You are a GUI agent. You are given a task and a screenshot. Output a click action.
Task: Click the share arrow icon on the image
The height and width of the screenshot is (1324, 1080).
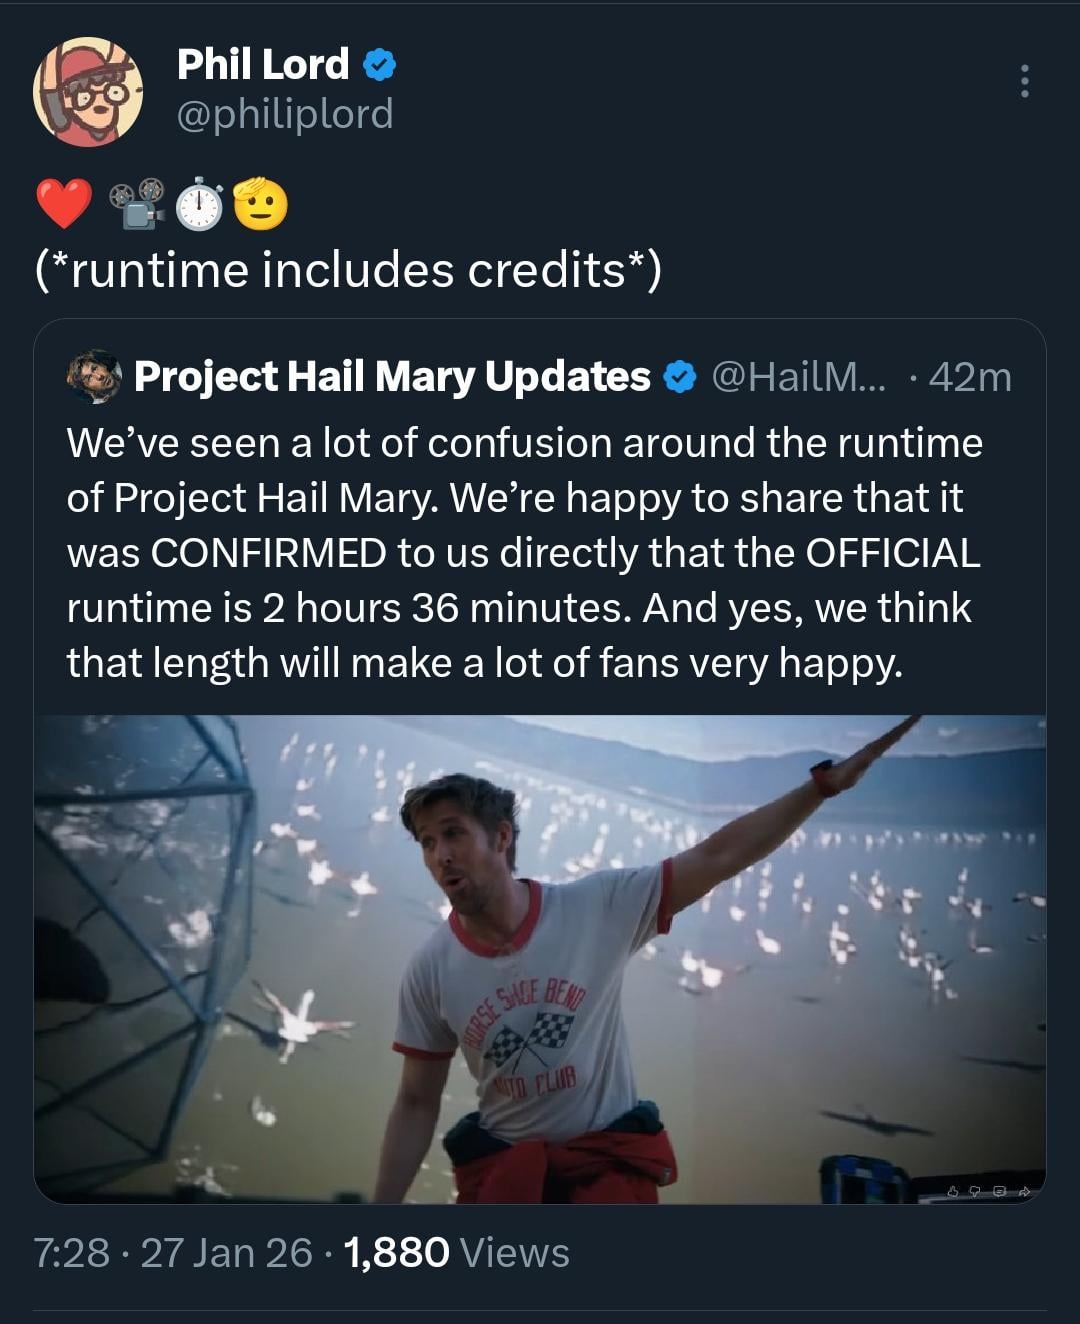1023,1191
